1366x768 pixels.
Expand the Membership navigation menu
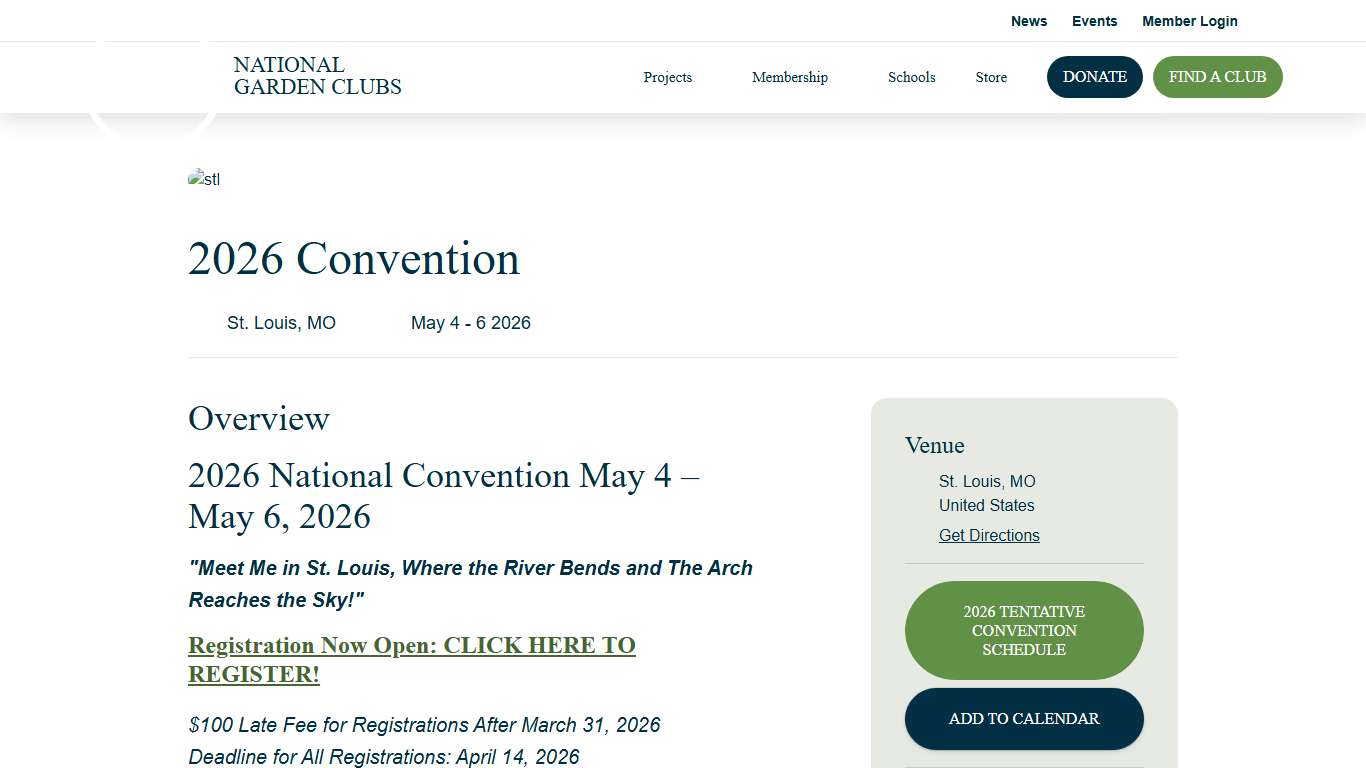click(789, 77)
